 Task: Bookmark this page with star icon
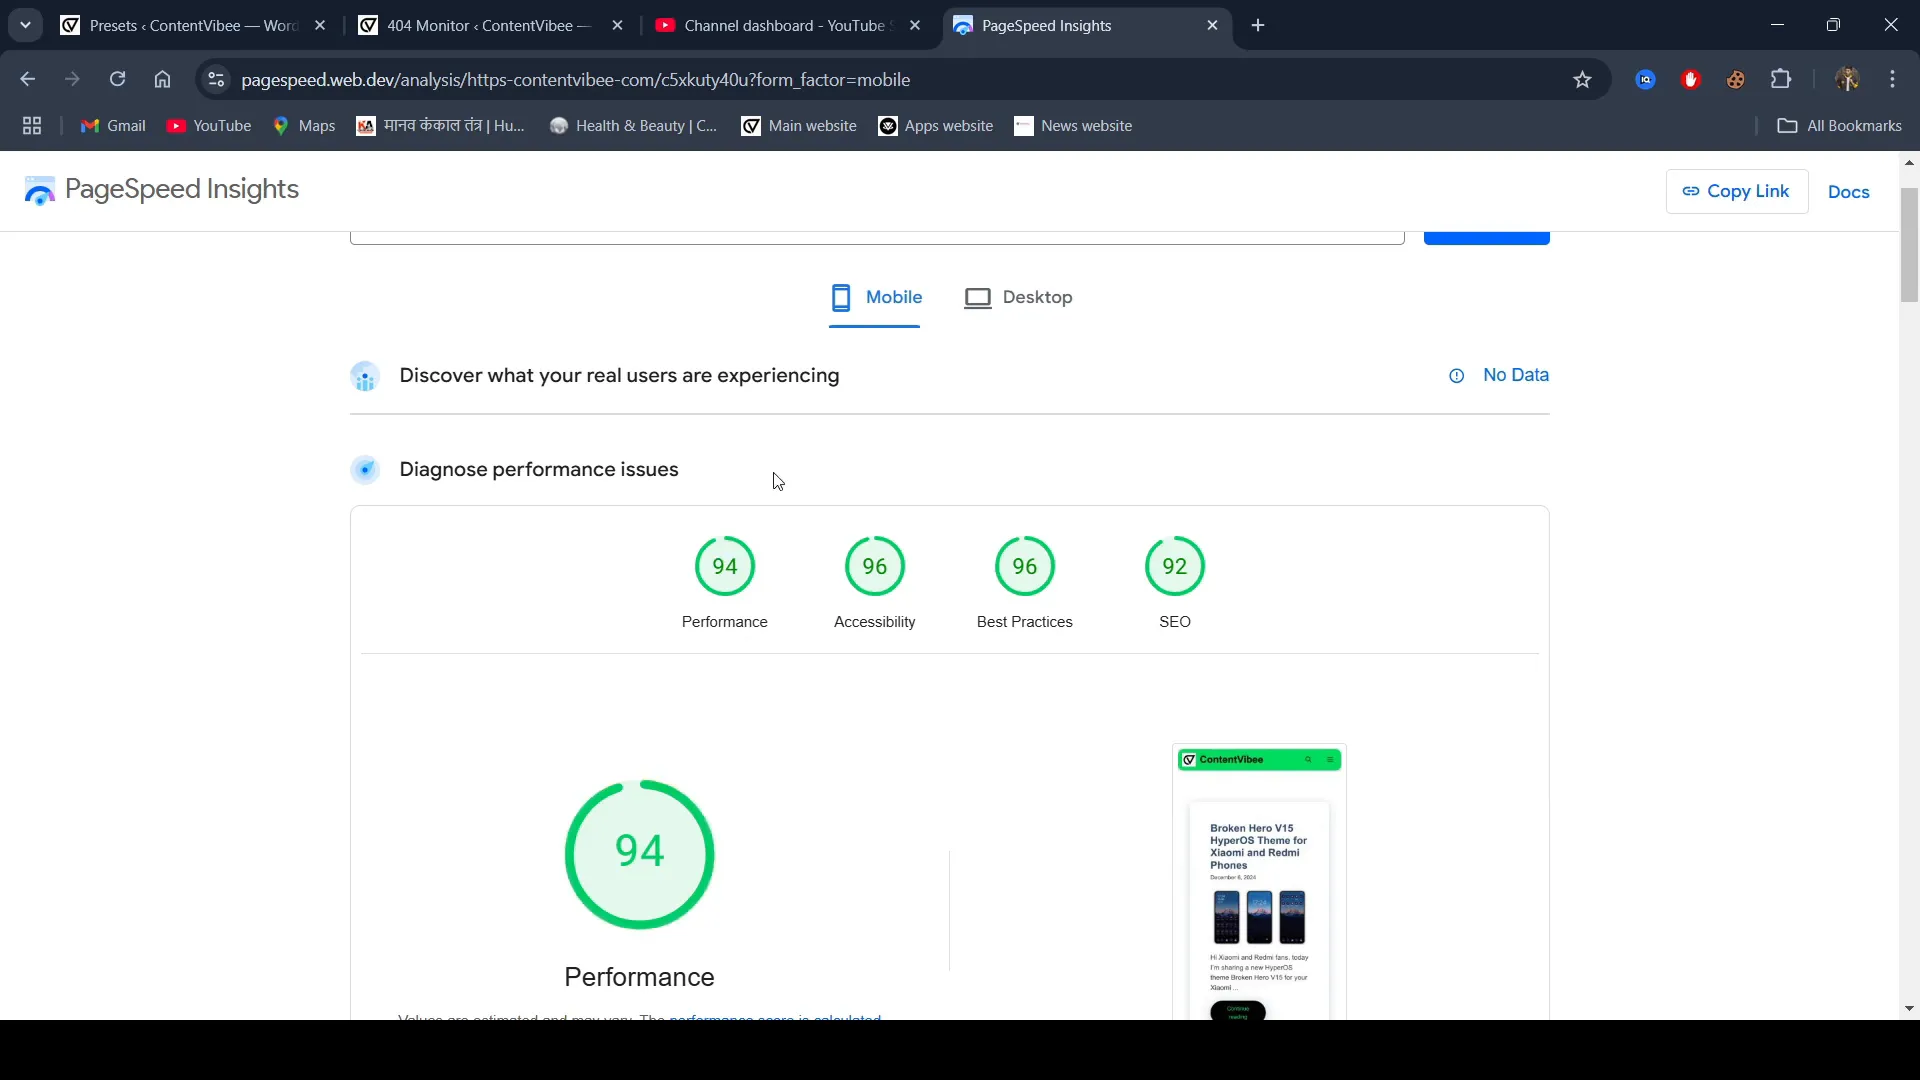pos(1582,79)
